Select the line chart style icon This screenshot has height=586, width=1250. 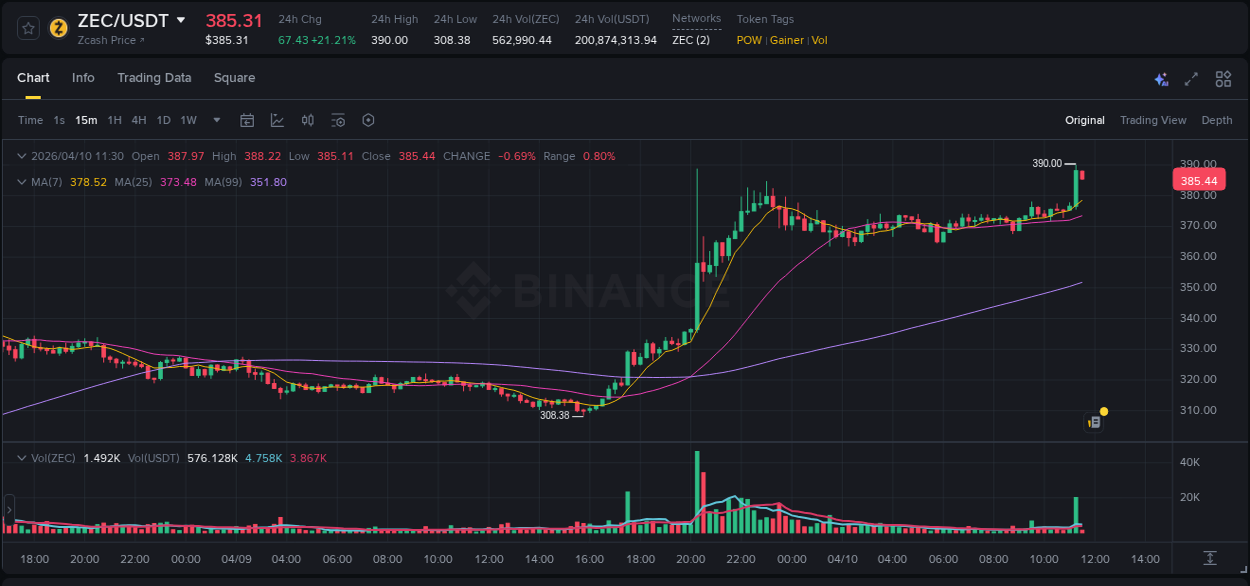277,120
